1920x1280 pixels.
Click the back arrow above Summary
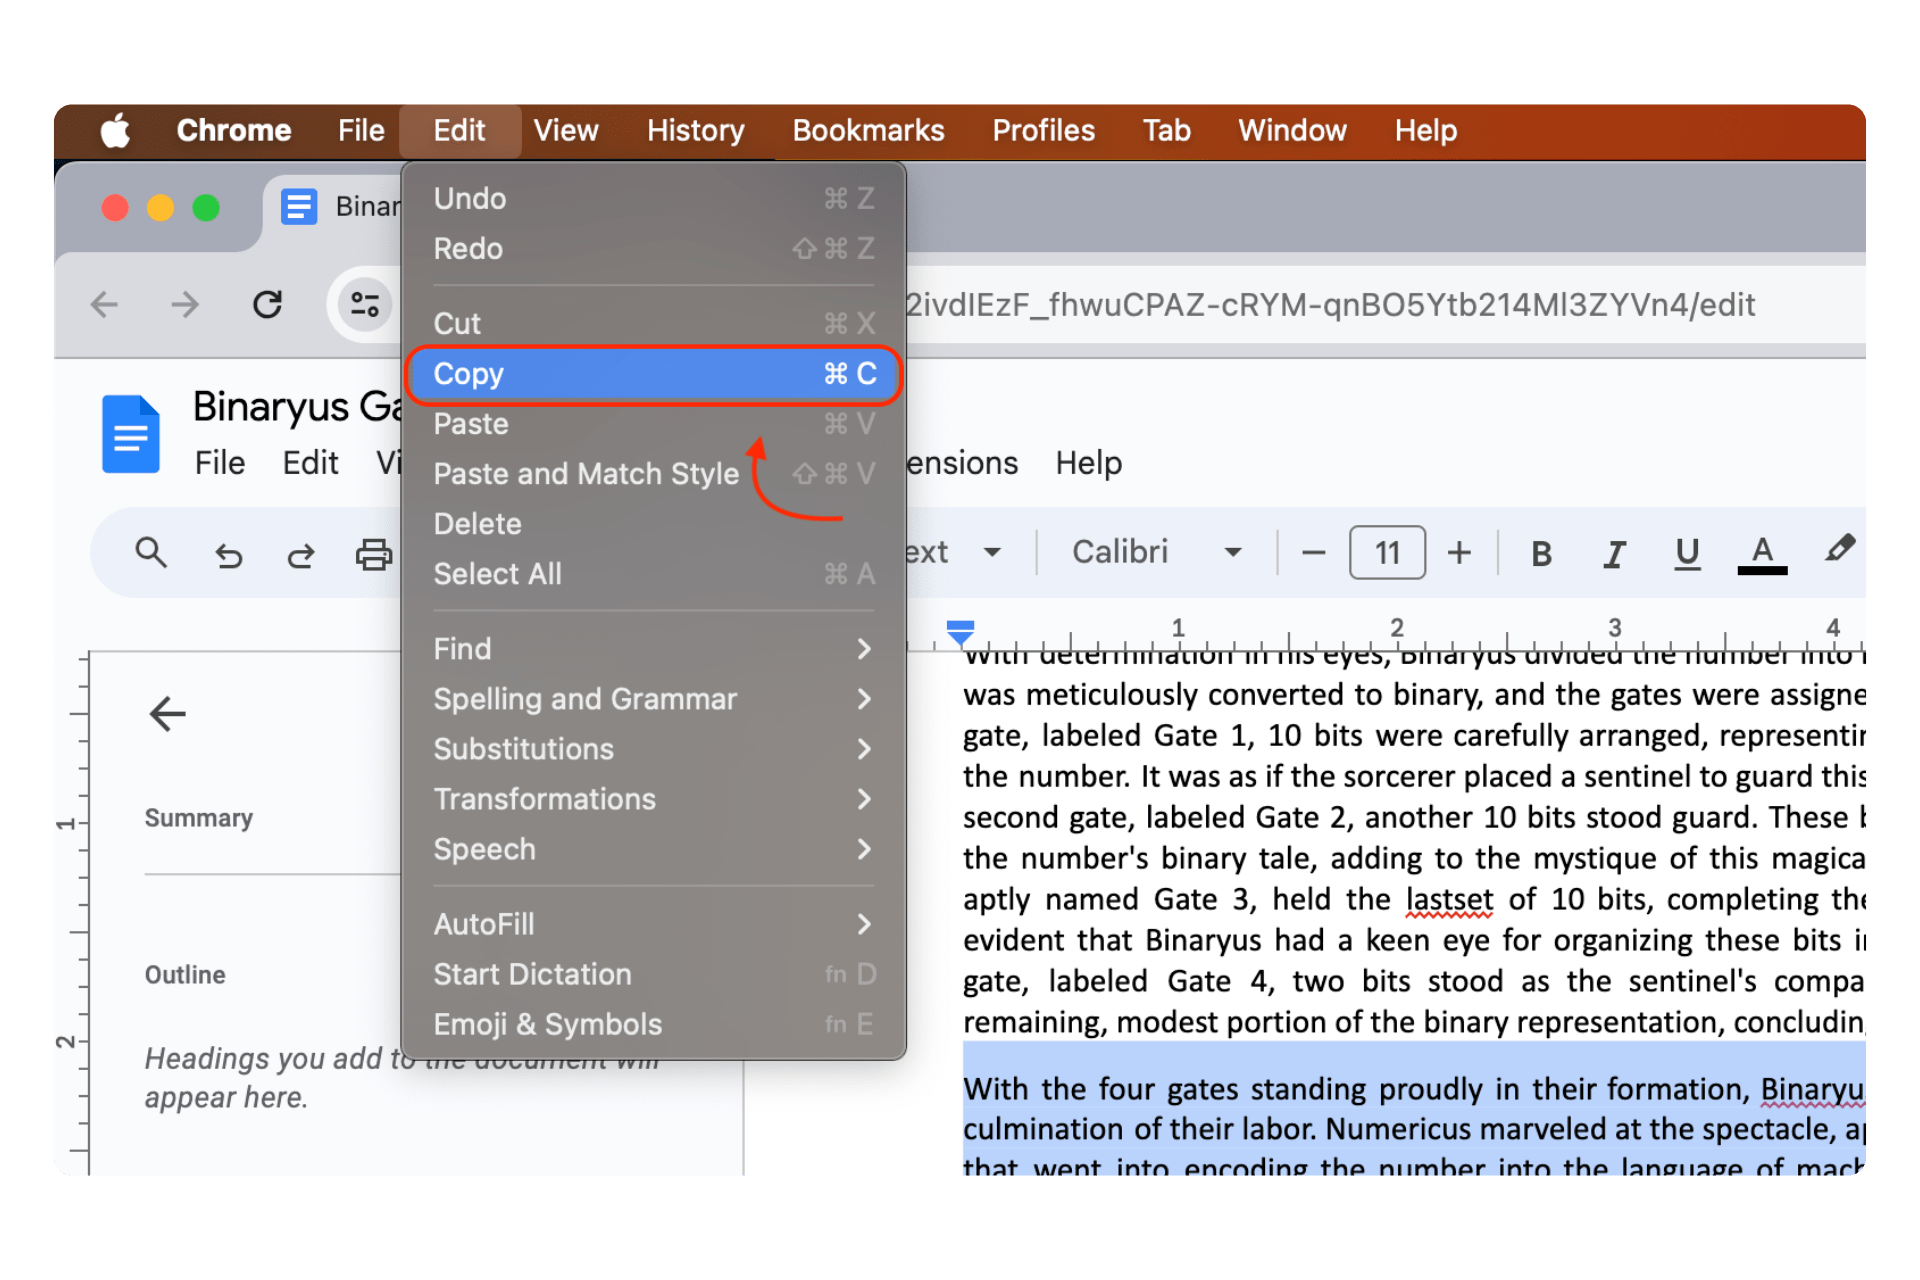(x=167, y=714)
